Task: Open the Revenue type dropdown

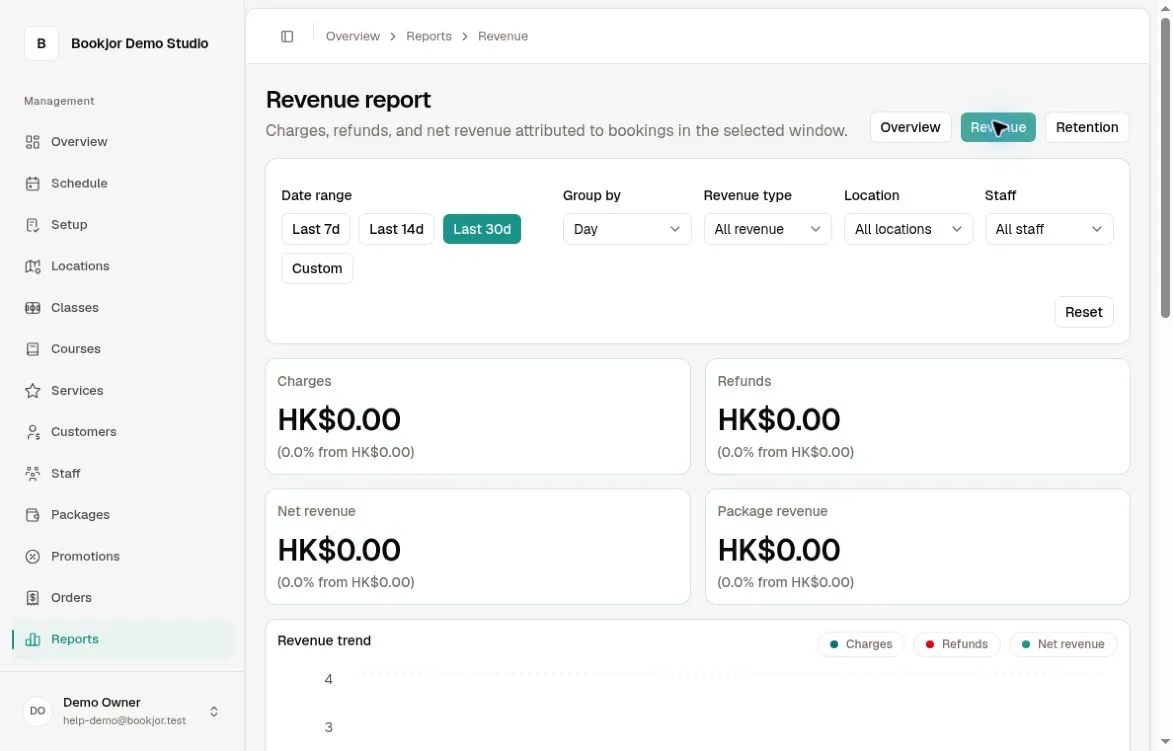Action: 768,229
